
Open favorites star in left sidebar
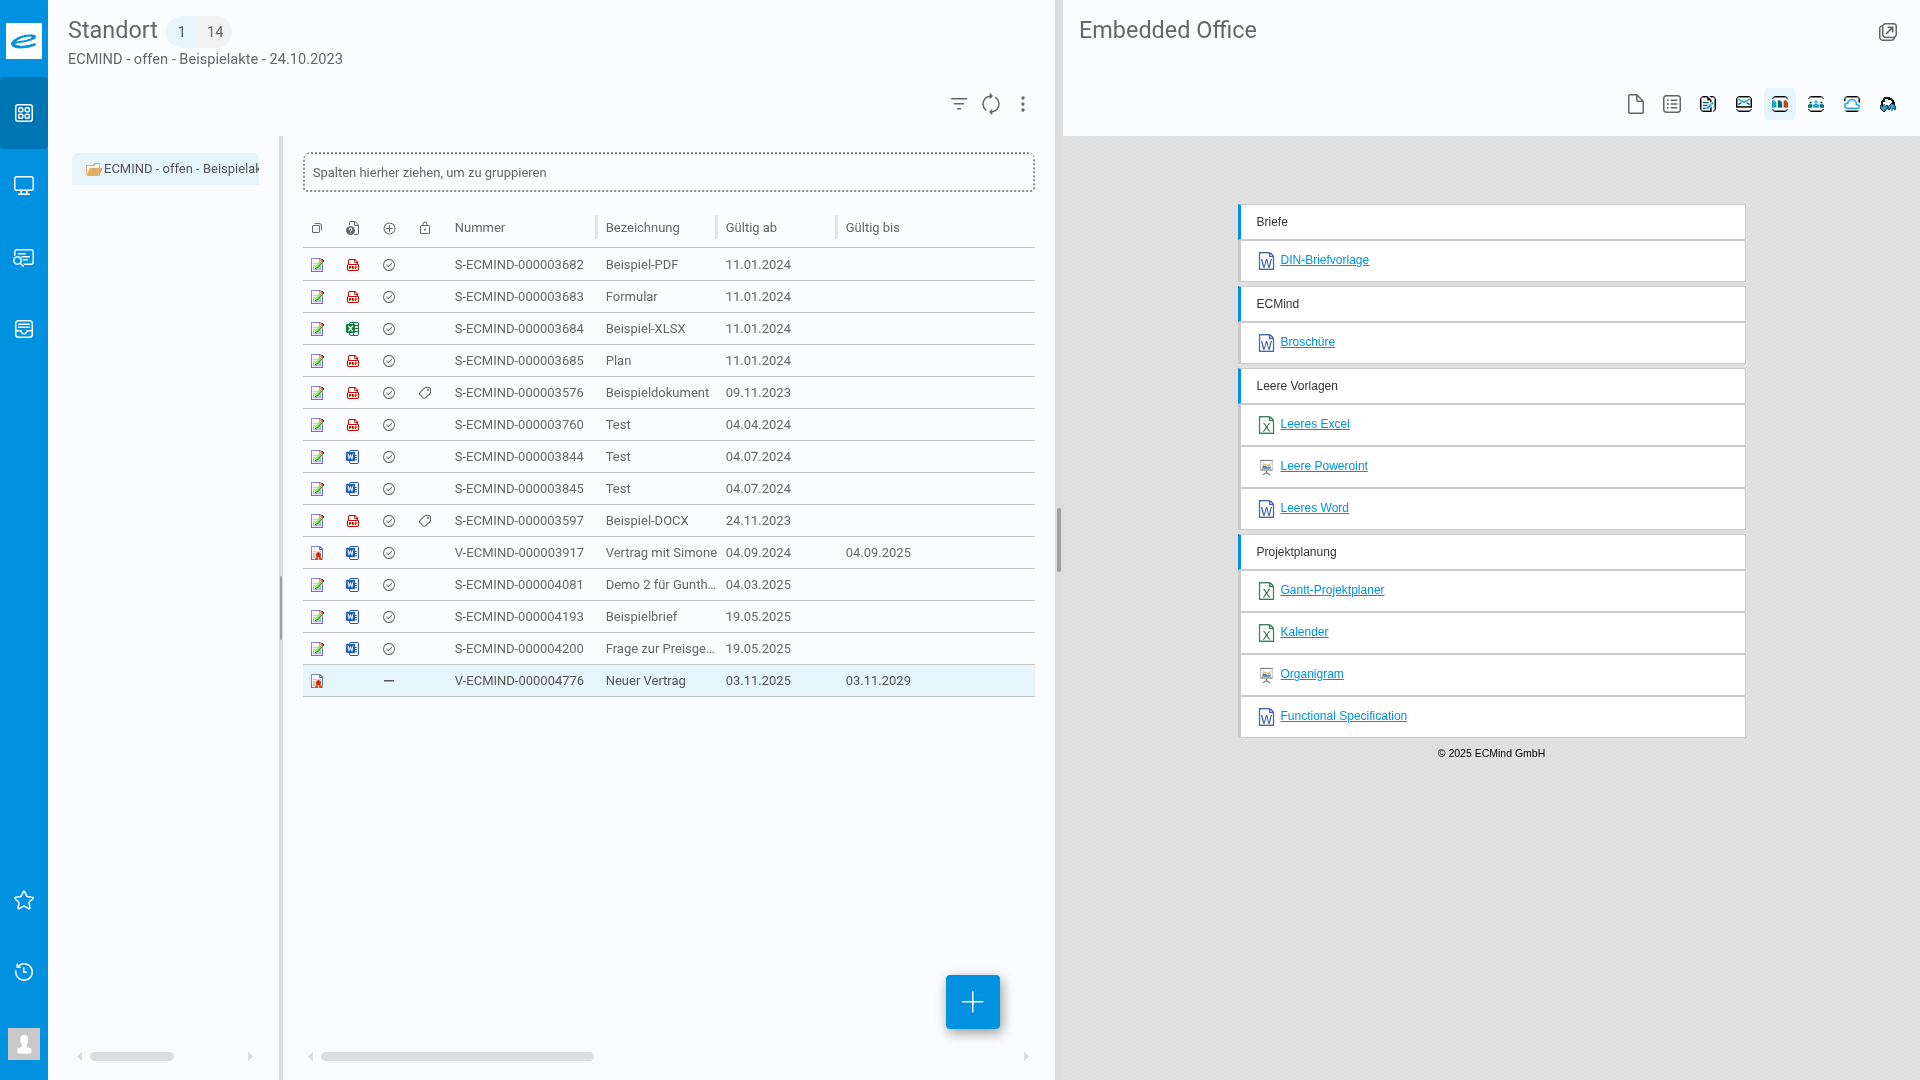click(24, 900)
